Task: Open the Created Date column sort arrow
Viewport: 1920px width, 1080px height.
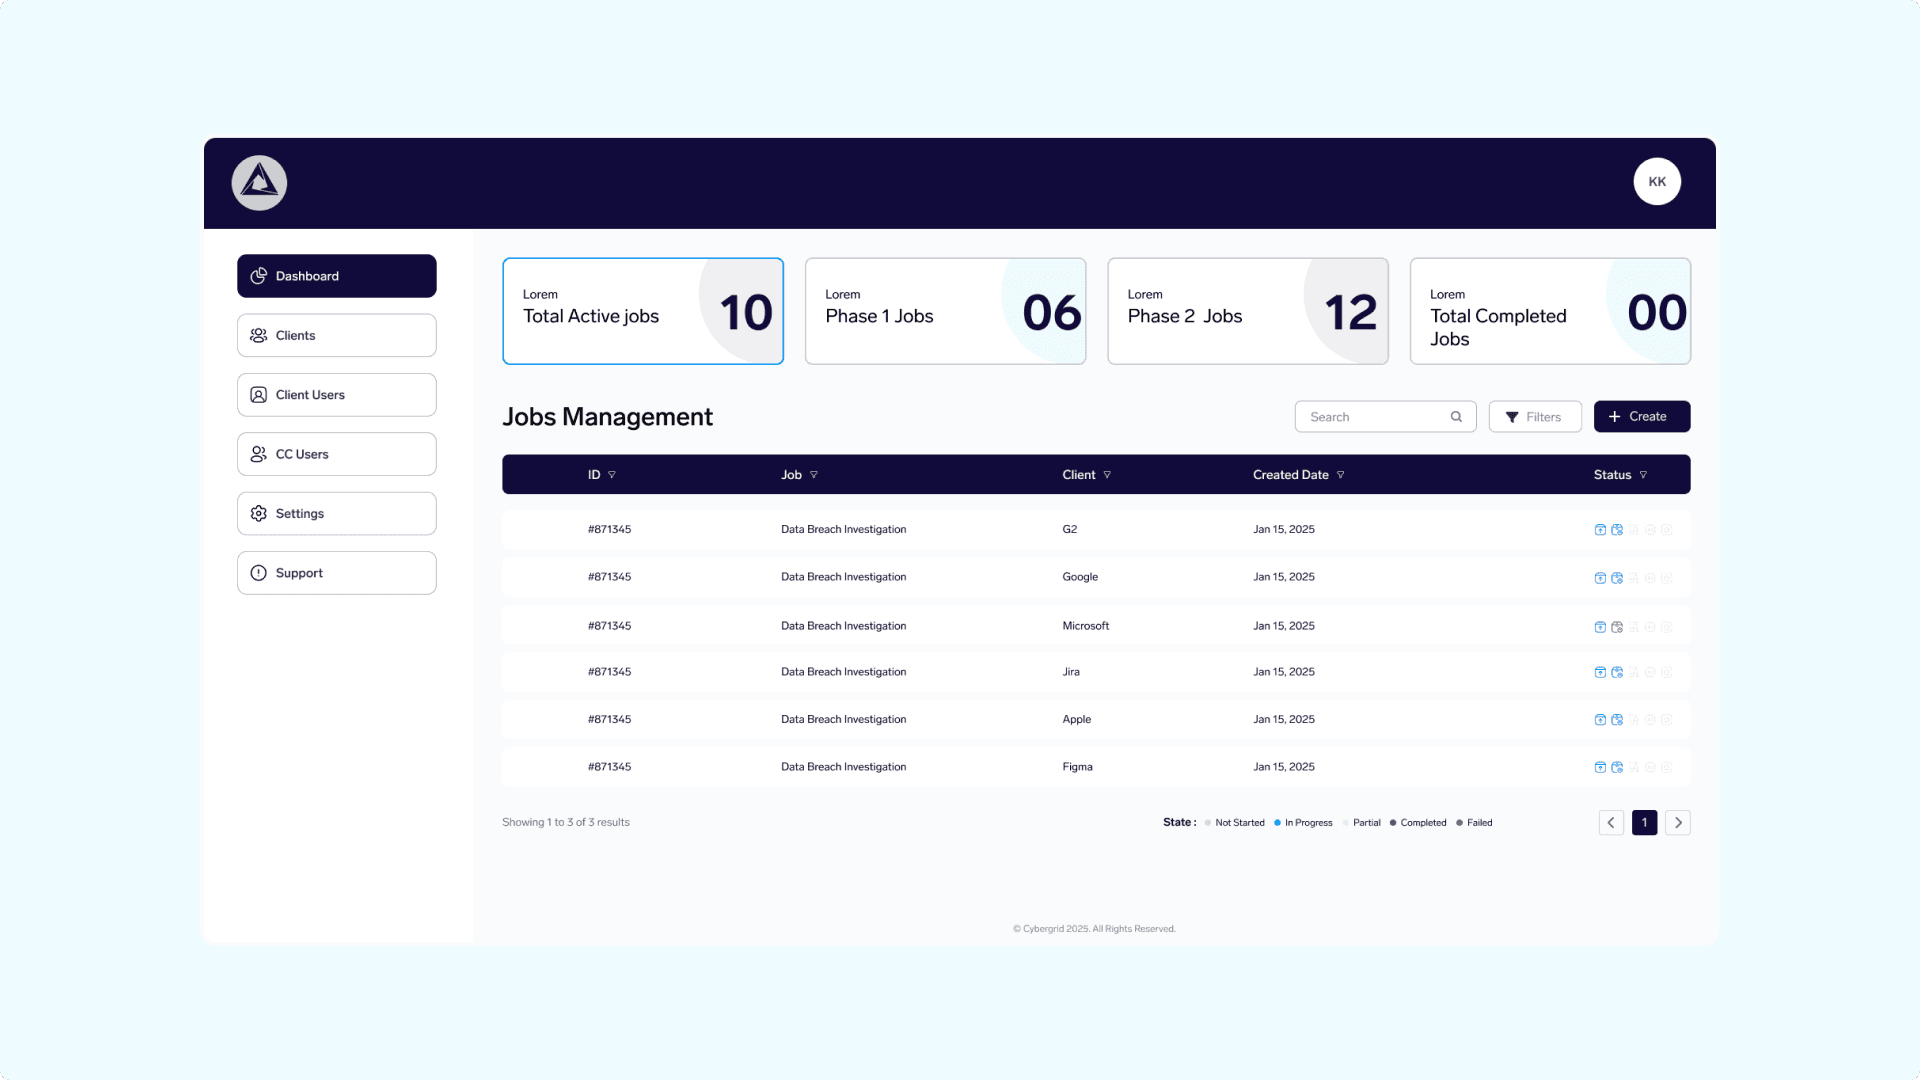Action: pos(1341,475)
